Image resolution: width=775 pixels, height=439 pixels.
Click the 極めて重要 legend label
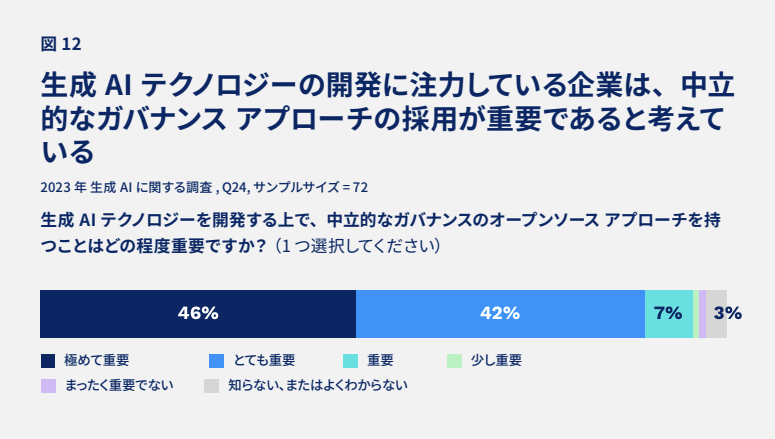click(97, 360)
